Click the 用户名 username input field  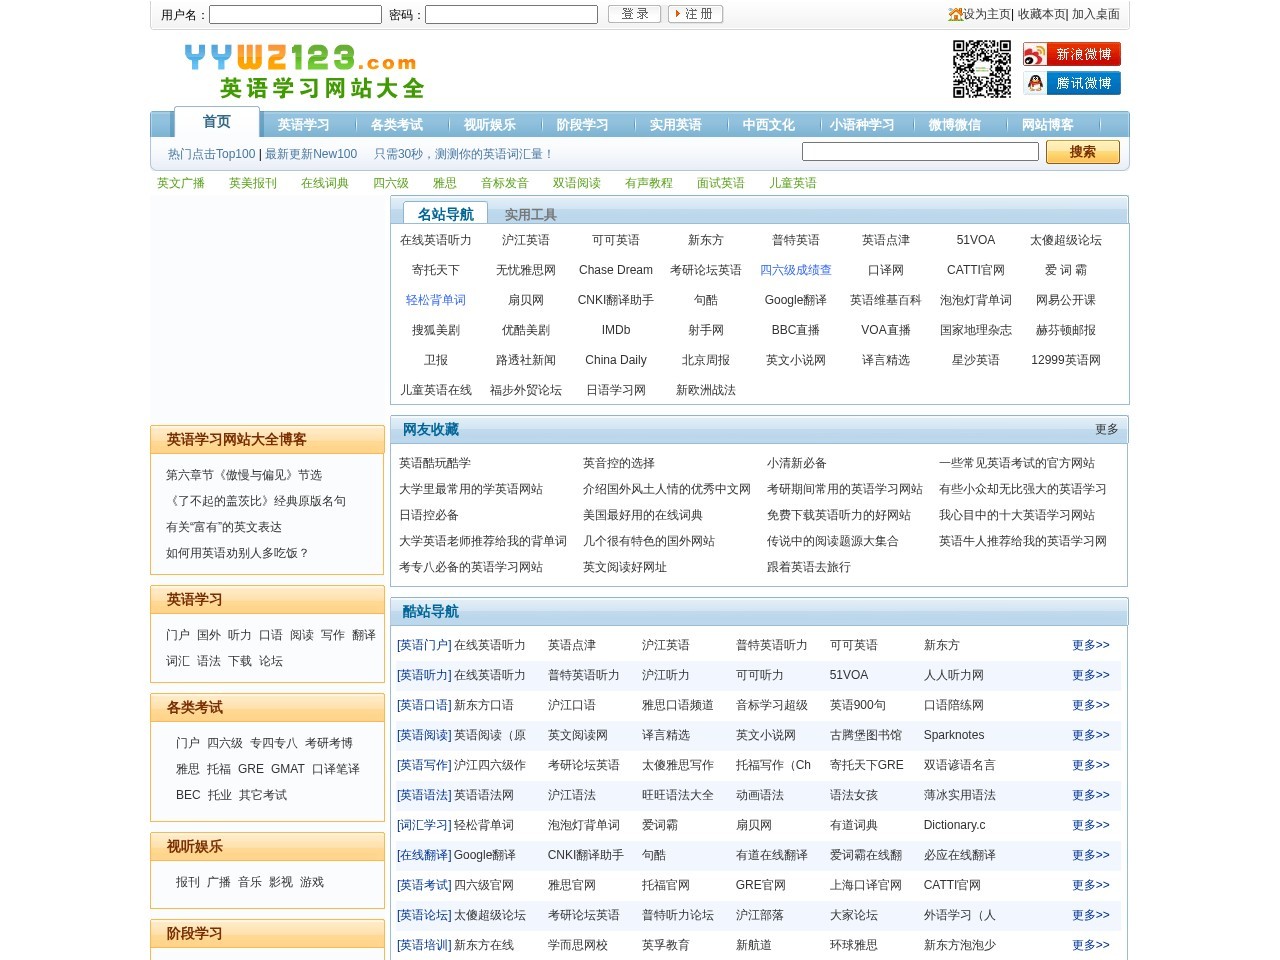[295, 15]
